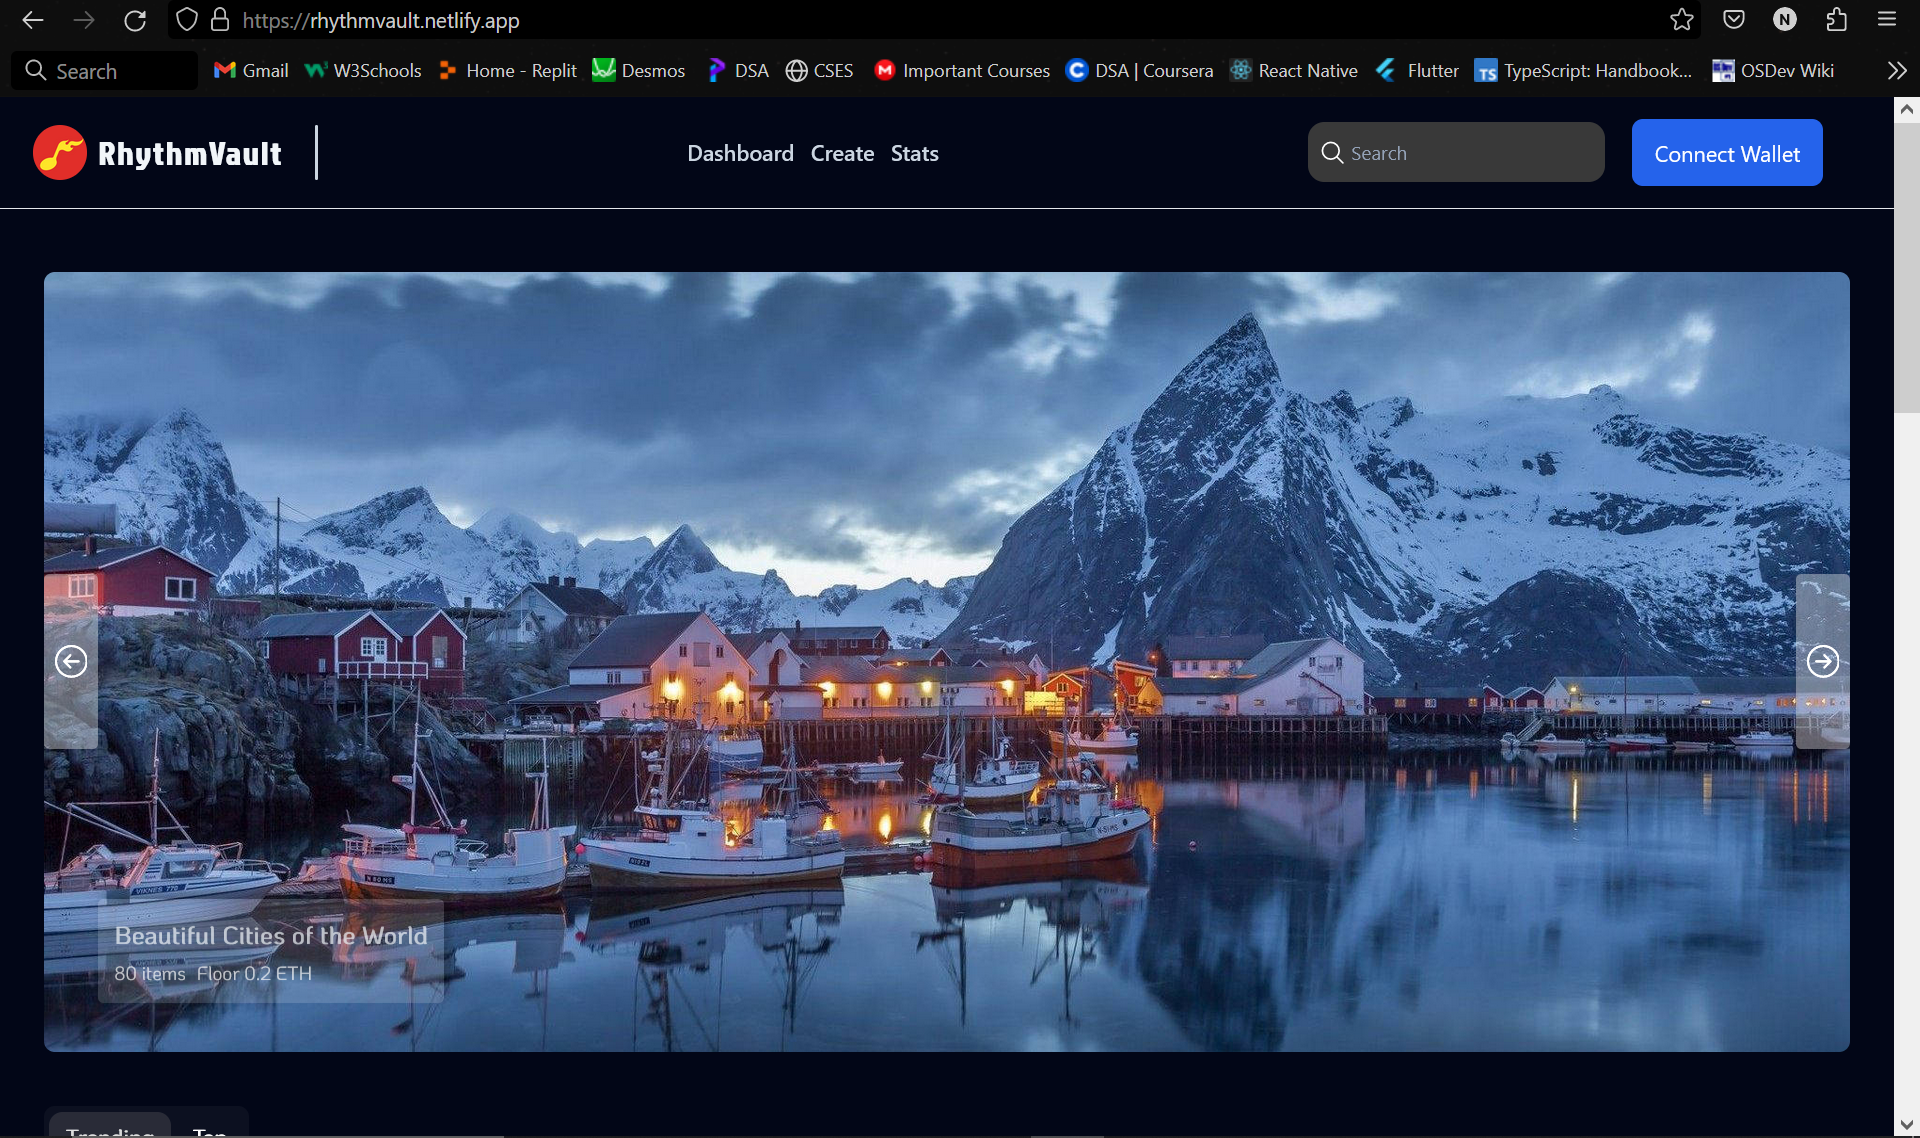Open the Gmail bookmark
This screenshot has width=1920, height=1138.
click(252, 71)
